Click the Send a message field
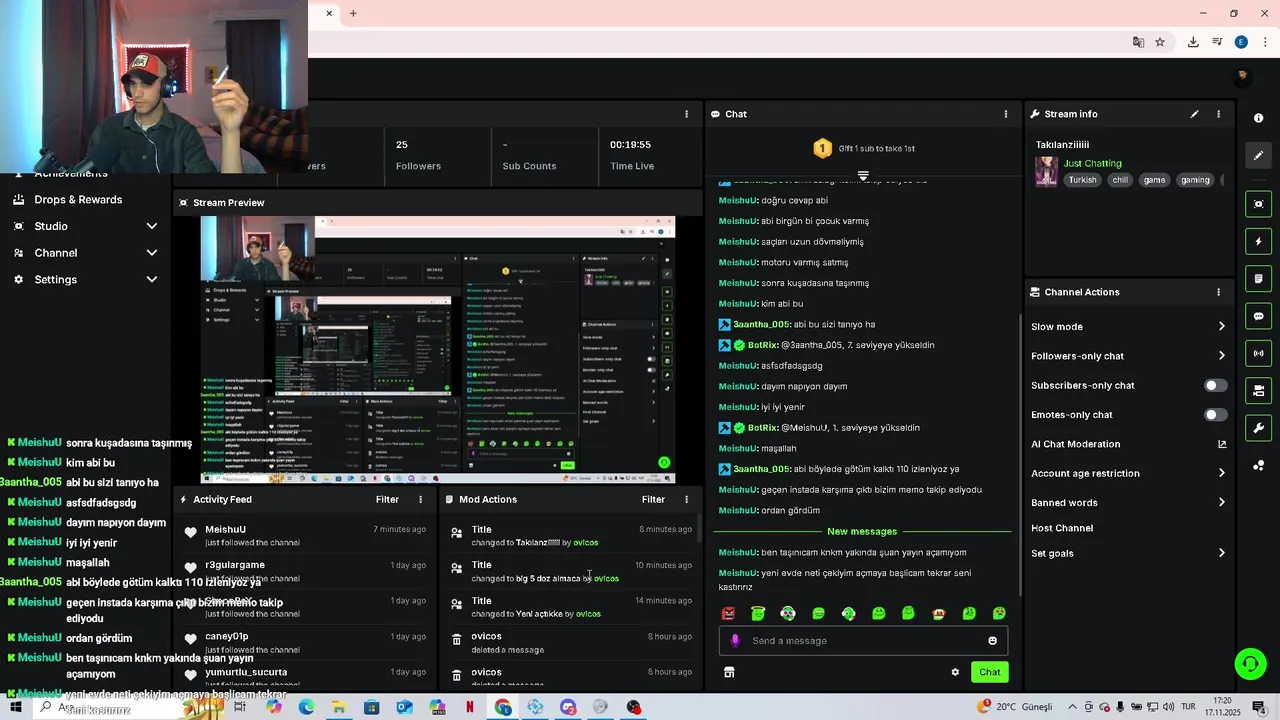Screen dimensions: 1280x720 863,641
